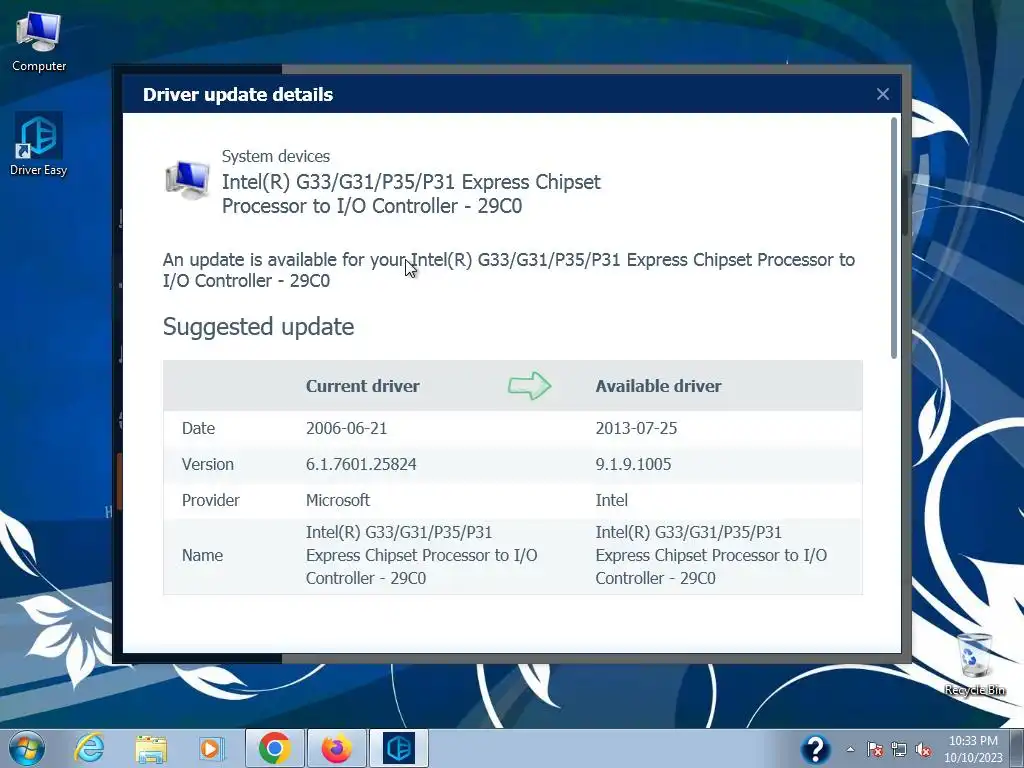The height and width of the screenshot is (768, 1024).
Task: Click the dialog's vertical scrollbar thumb
Action: coord(893,238)
